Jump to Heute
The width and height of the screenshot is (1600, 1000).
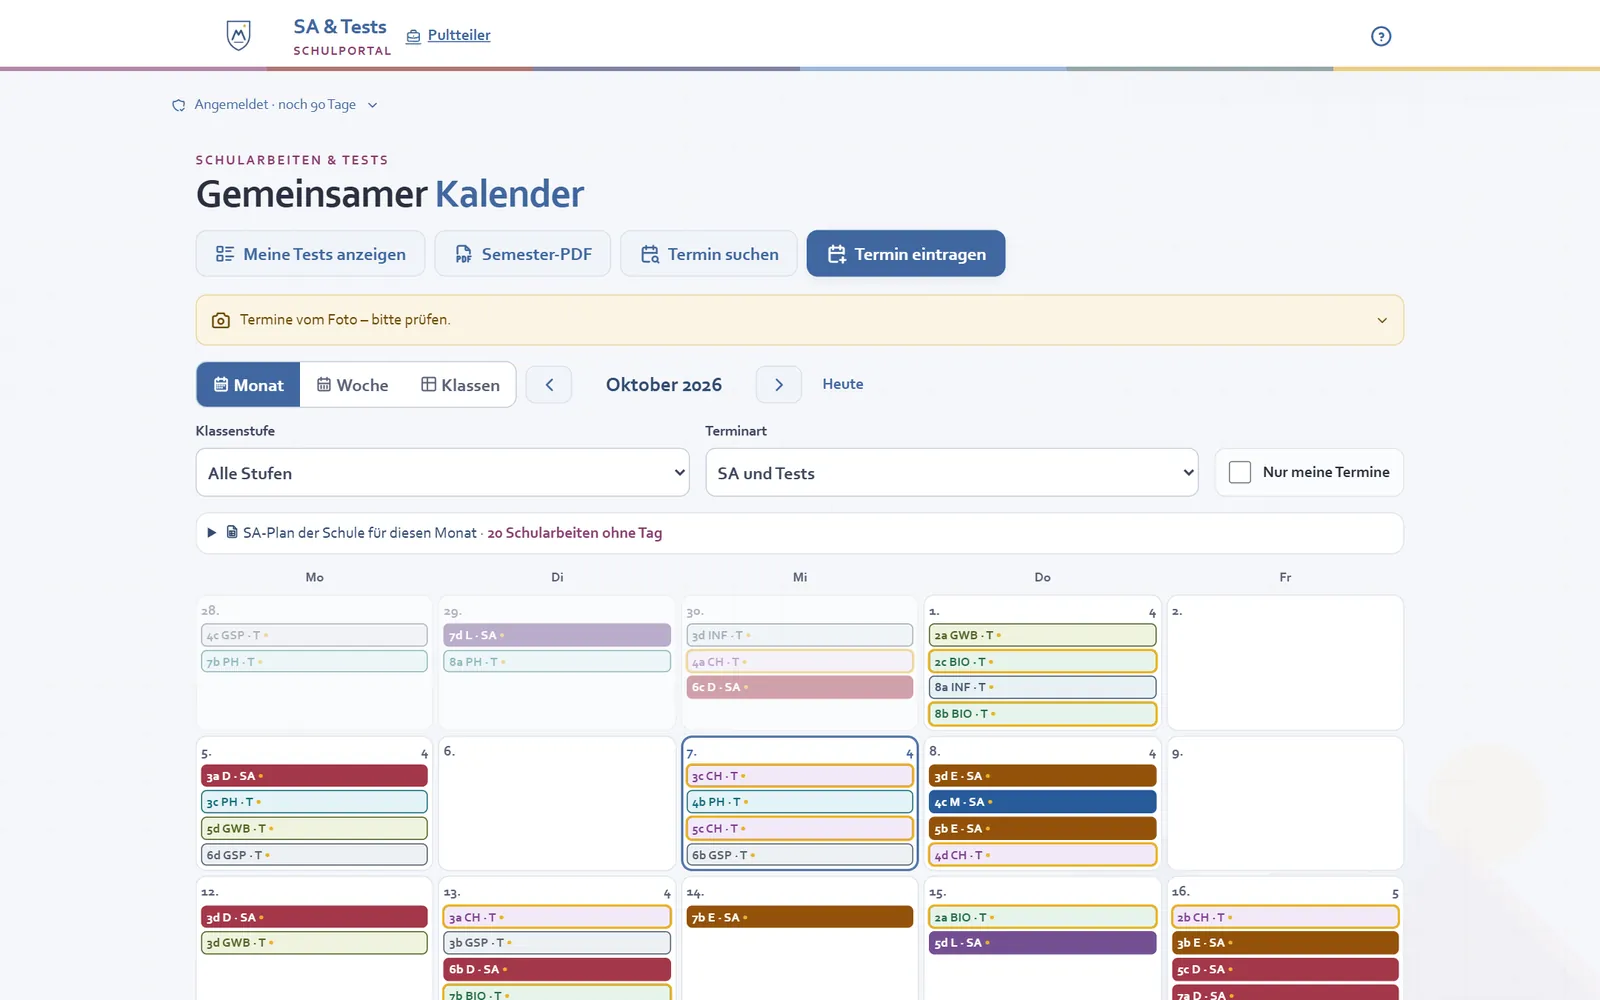[843, 384]
